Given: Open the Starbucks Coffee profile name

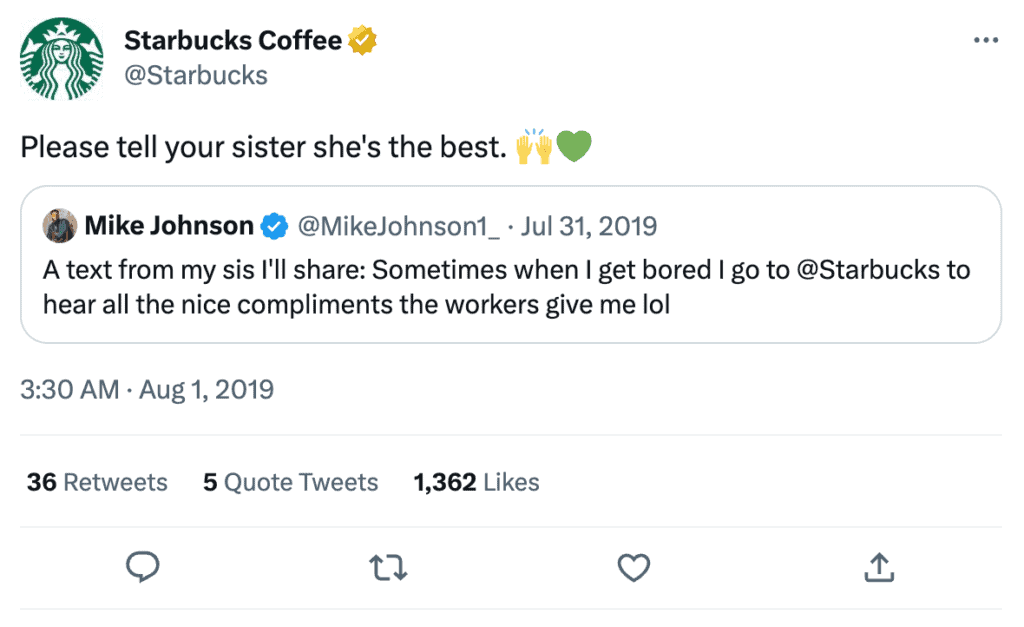Looking at the screenshot, I should (233, 41).
